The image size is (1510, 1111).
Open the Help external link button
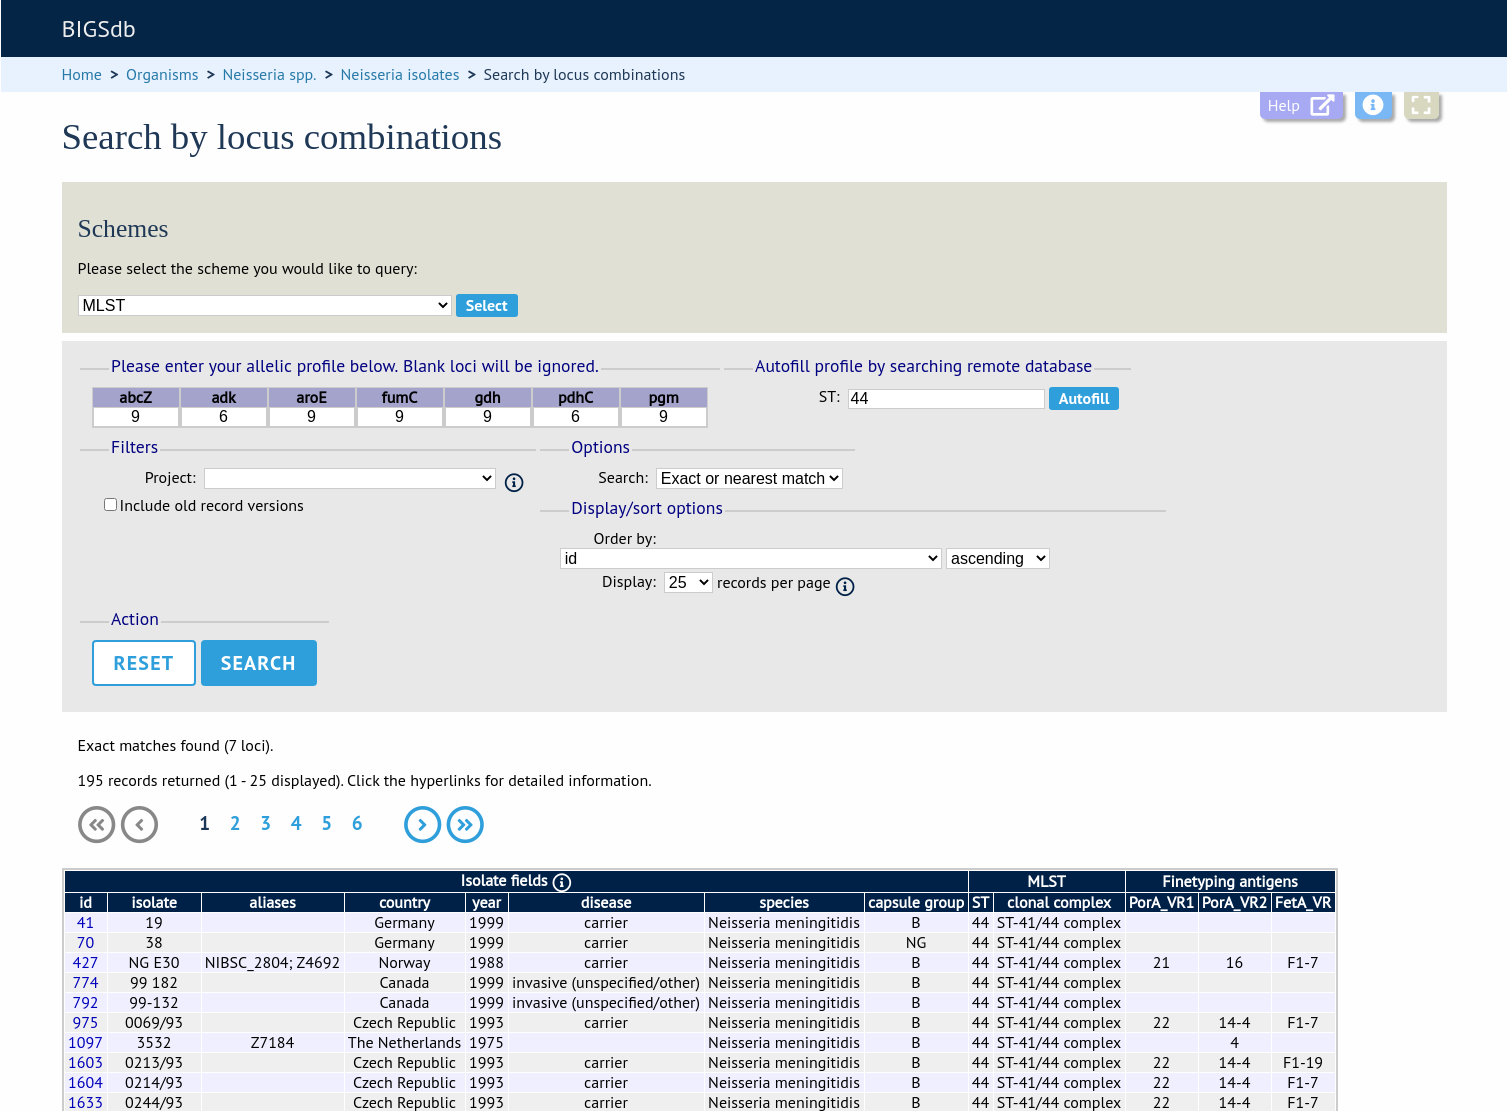(1301, 106)
